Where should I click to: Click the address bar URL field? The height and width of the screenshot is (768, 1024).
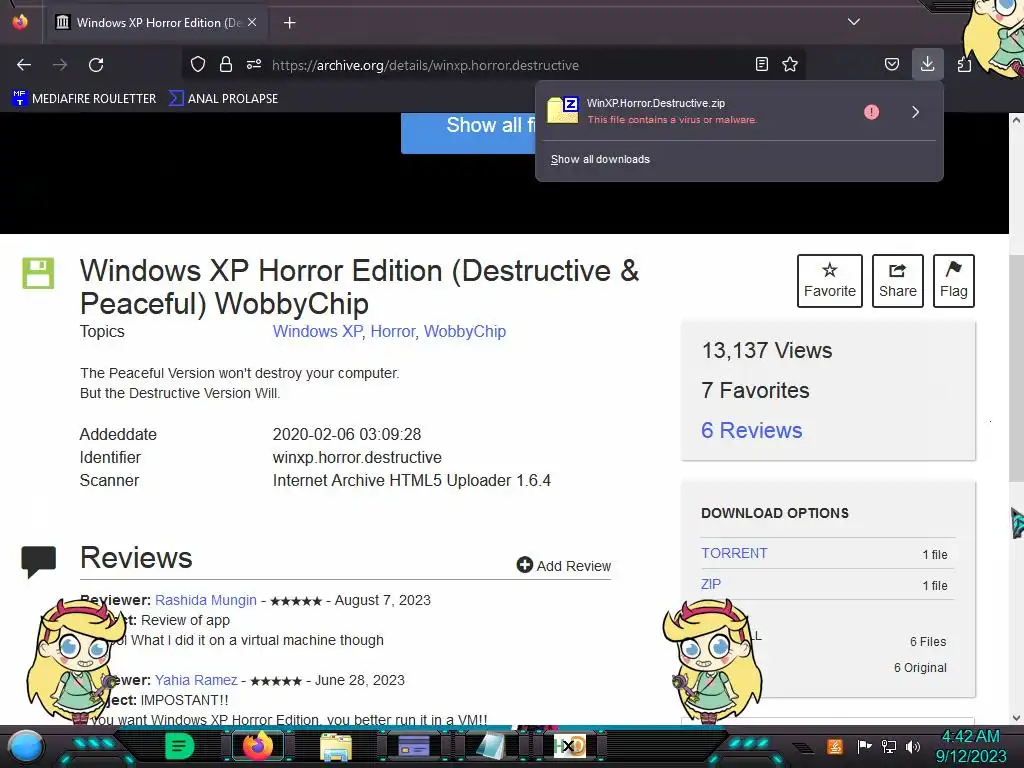coord(496,65)
